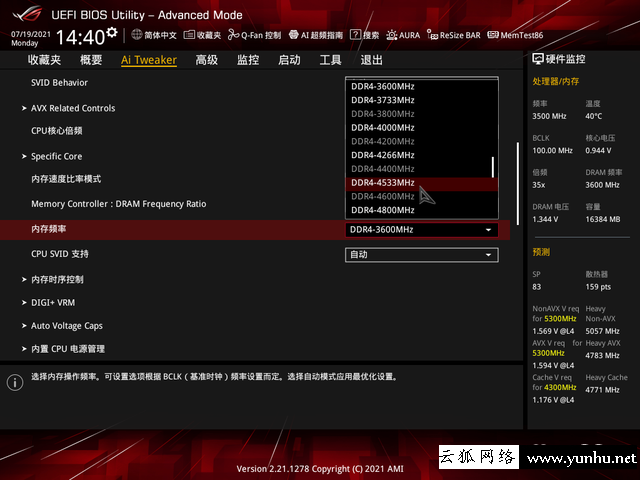This screenshot has height=480, width=640.
Task: Switch to 收藏夹 tab
Action: pyautogui.click(x=44, y=60)
